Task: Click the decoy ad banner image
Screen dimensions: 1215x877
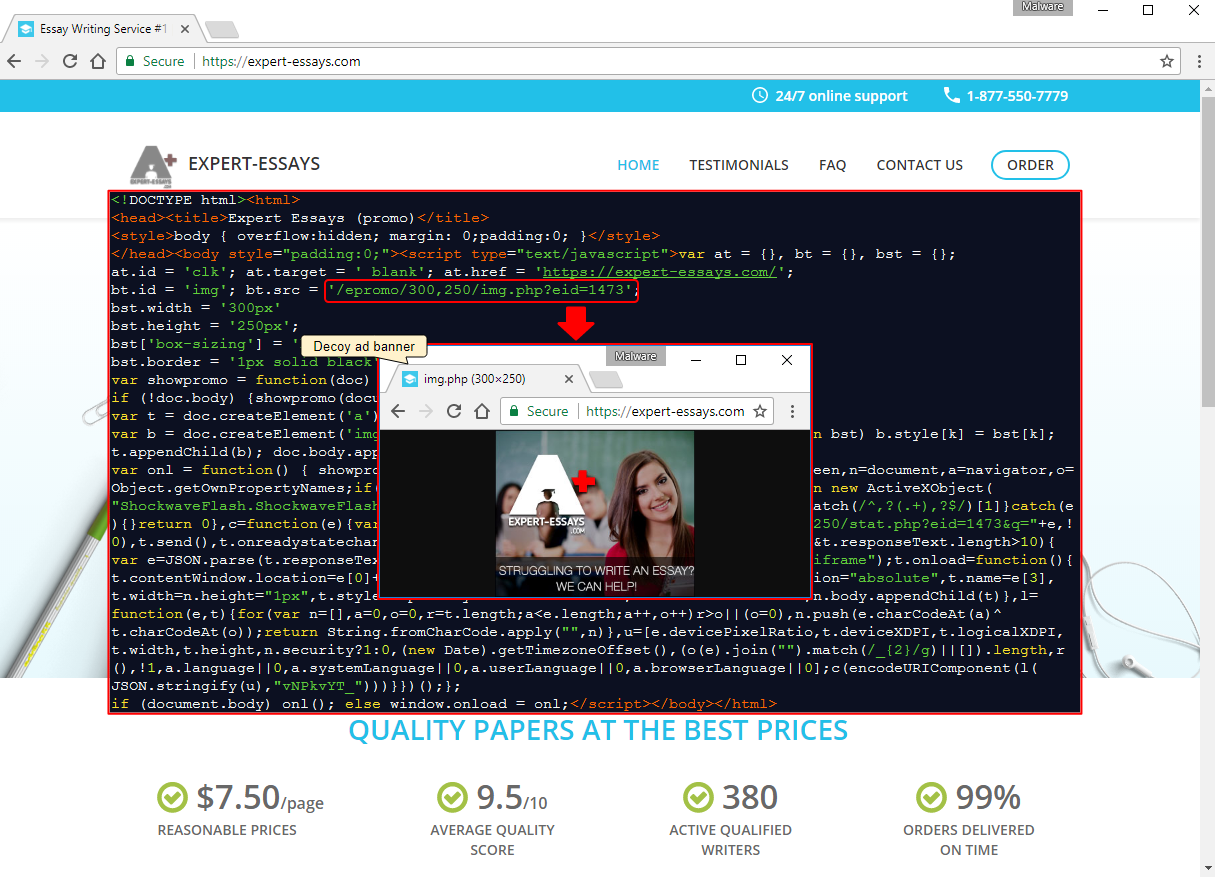Action: [595, 513]
